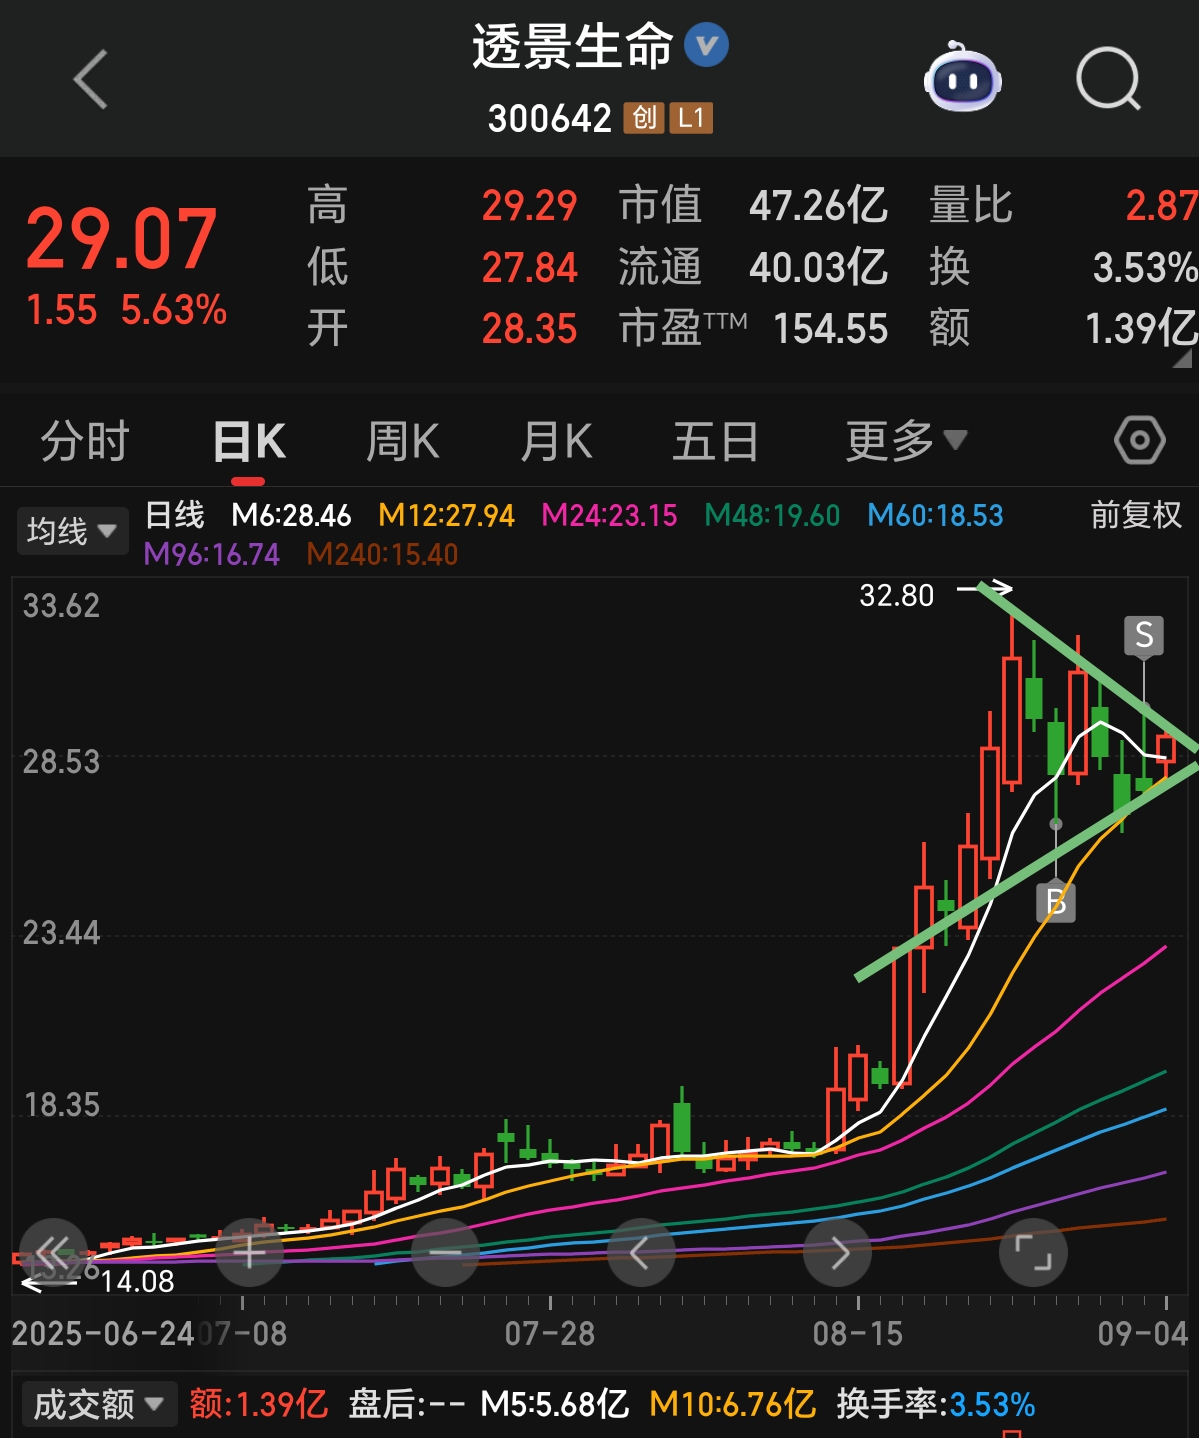Tap M240:15.40 moving average label
Screen dimensions: 1199x1438
point(382,555)
